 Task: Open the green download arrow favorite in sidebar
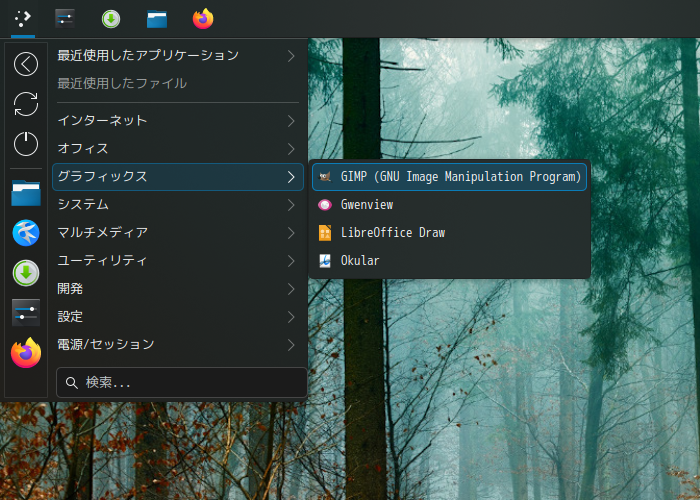pyautogui.click(x=26, y=273)
